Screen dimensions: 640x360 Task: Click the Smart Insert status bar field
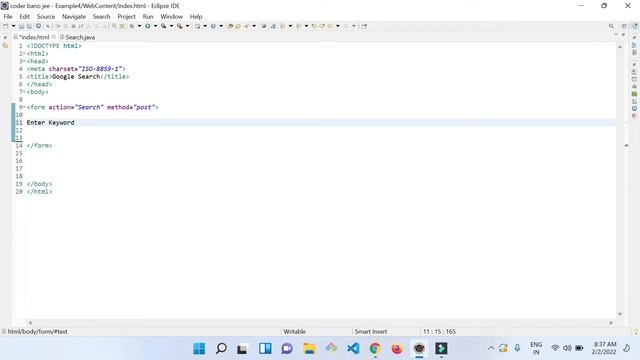tap(371, 331)
